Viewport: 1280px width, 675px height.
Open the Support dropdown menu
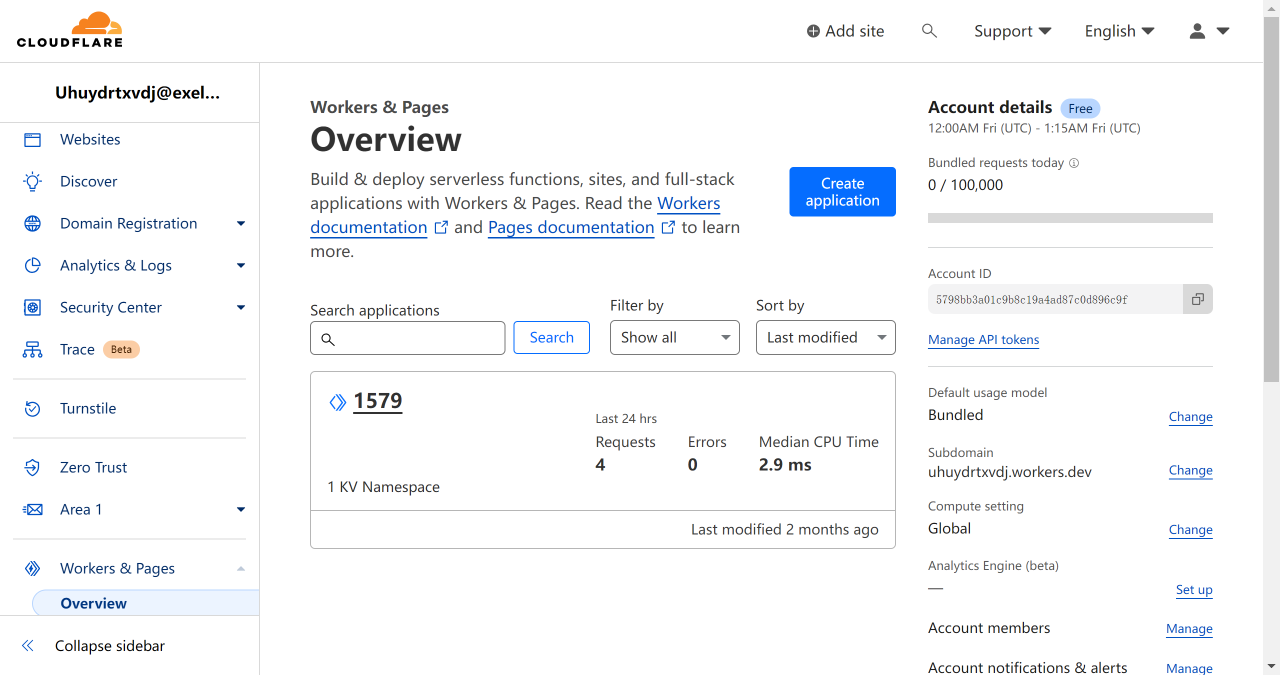click(x=1013, y=31)
